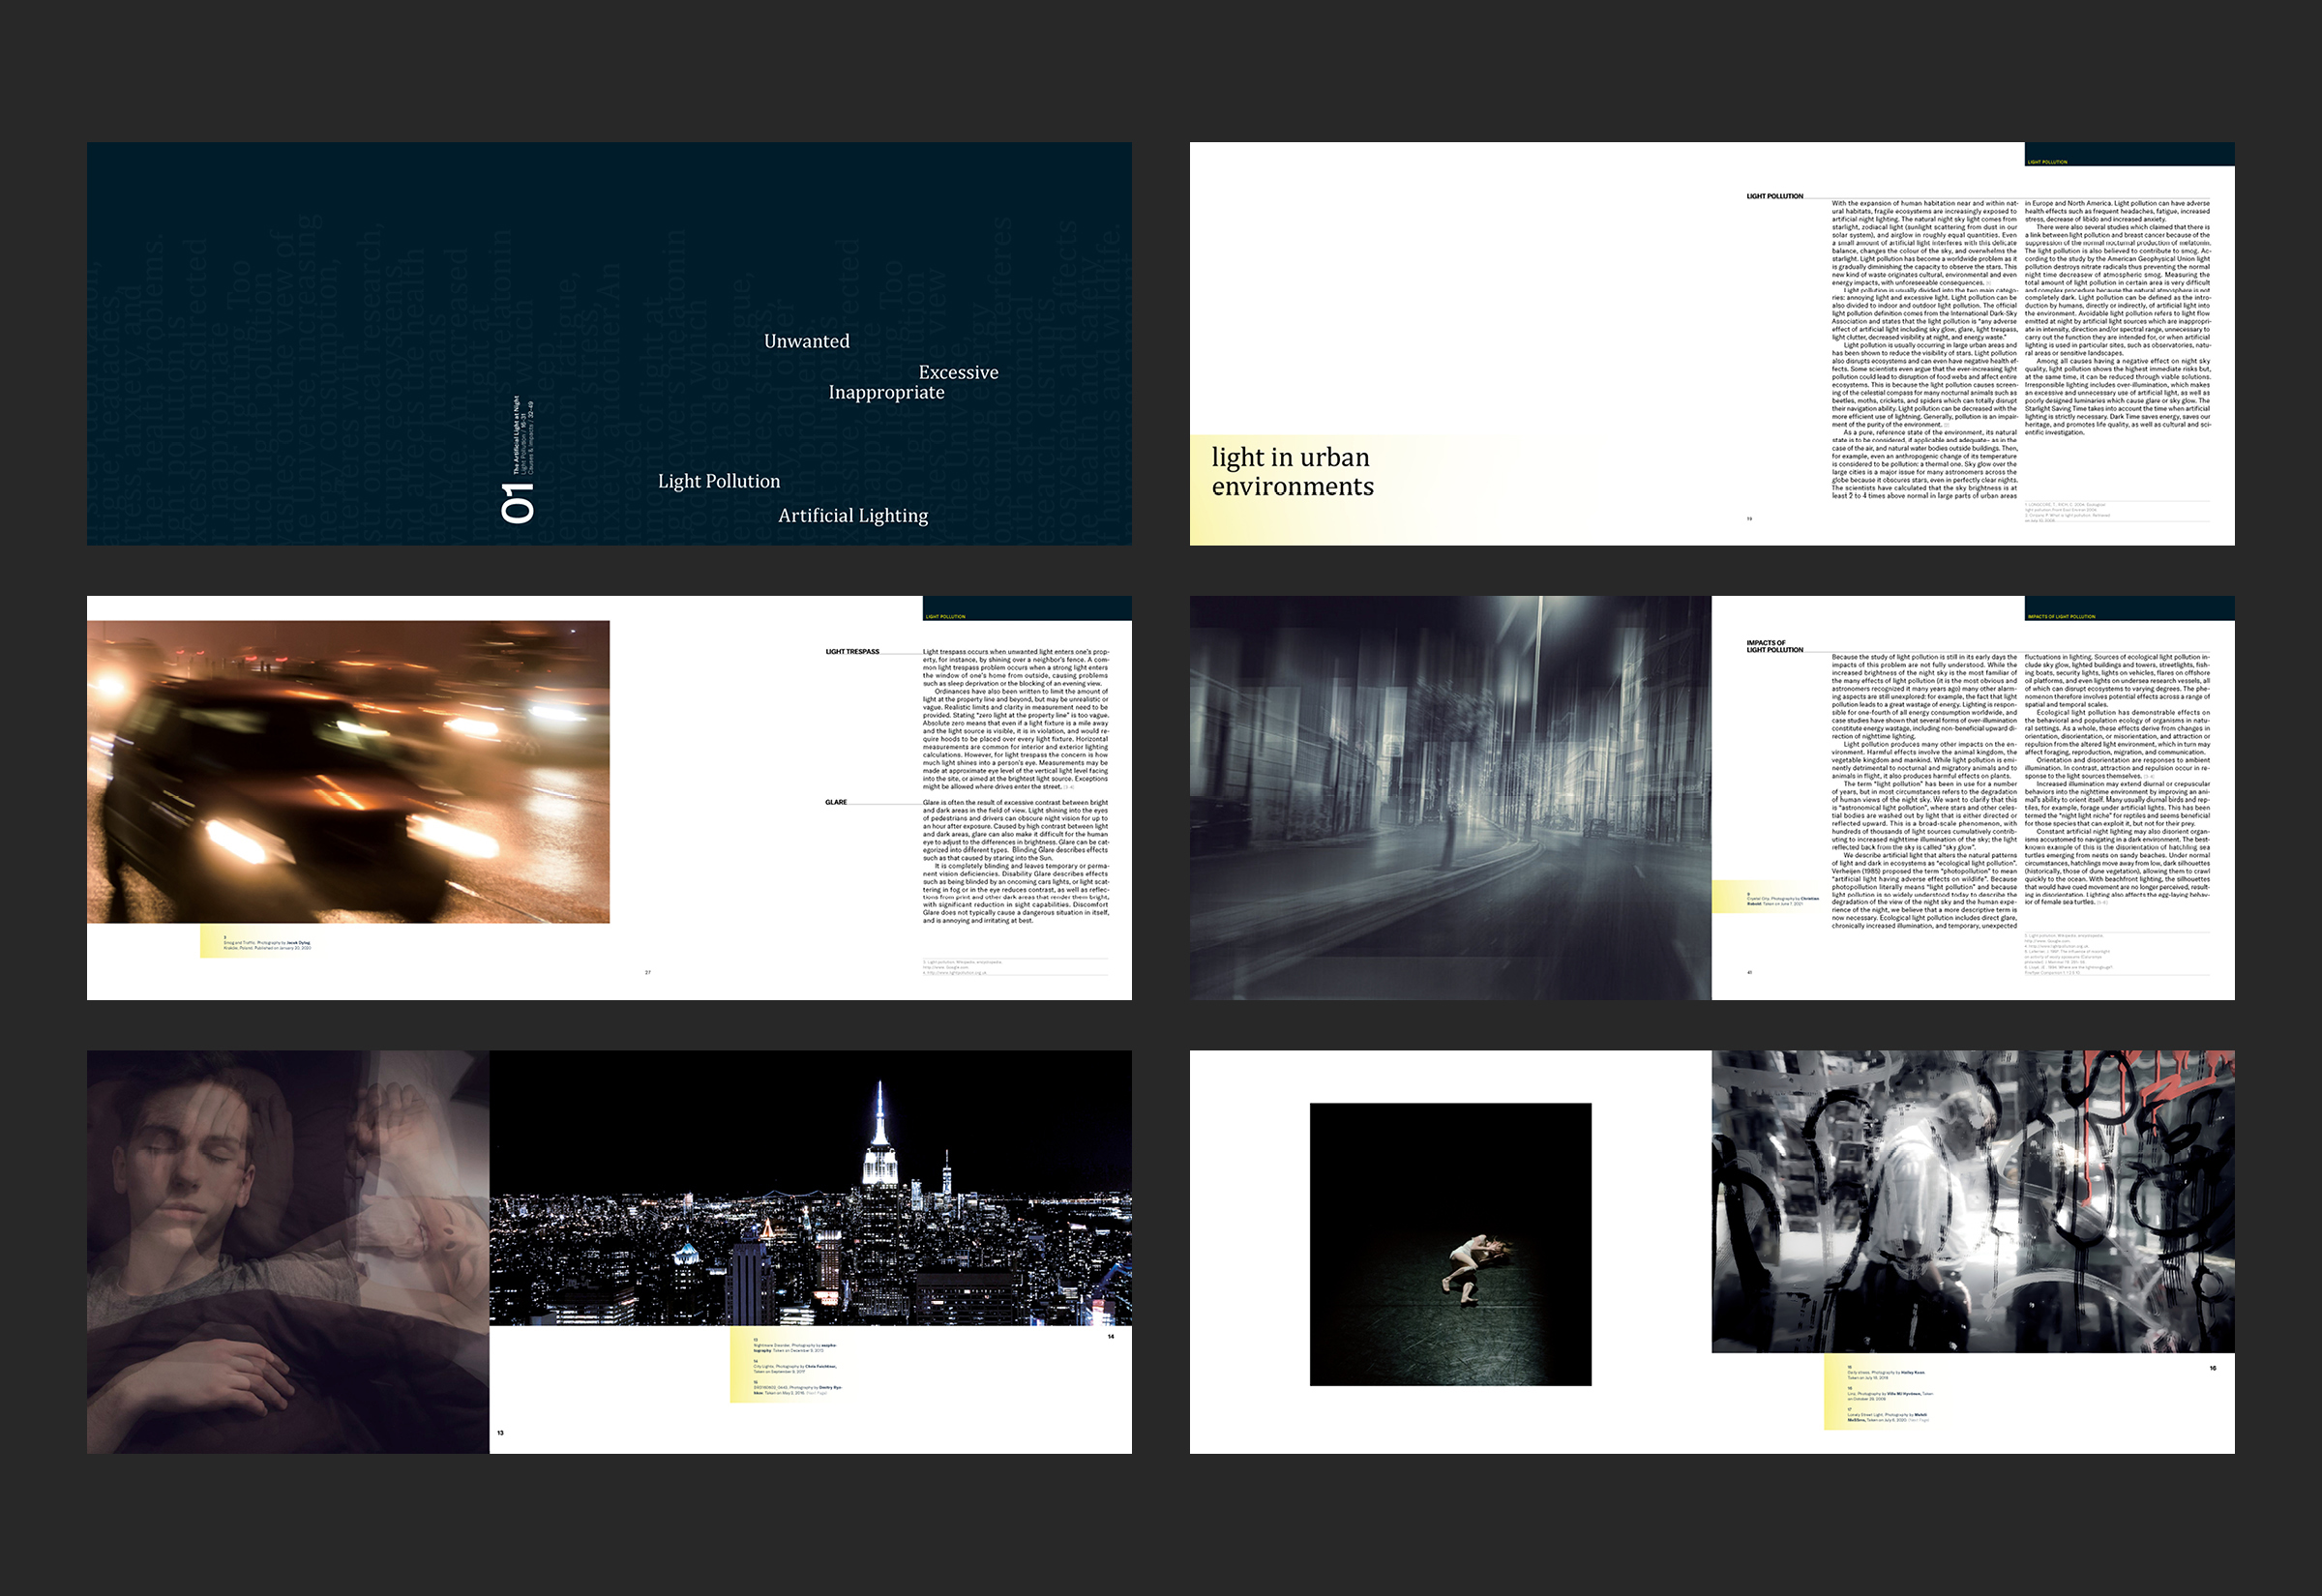Click the large '01' chapter number
This screenshot has height=1596, width=2322.
click(518, 503)
